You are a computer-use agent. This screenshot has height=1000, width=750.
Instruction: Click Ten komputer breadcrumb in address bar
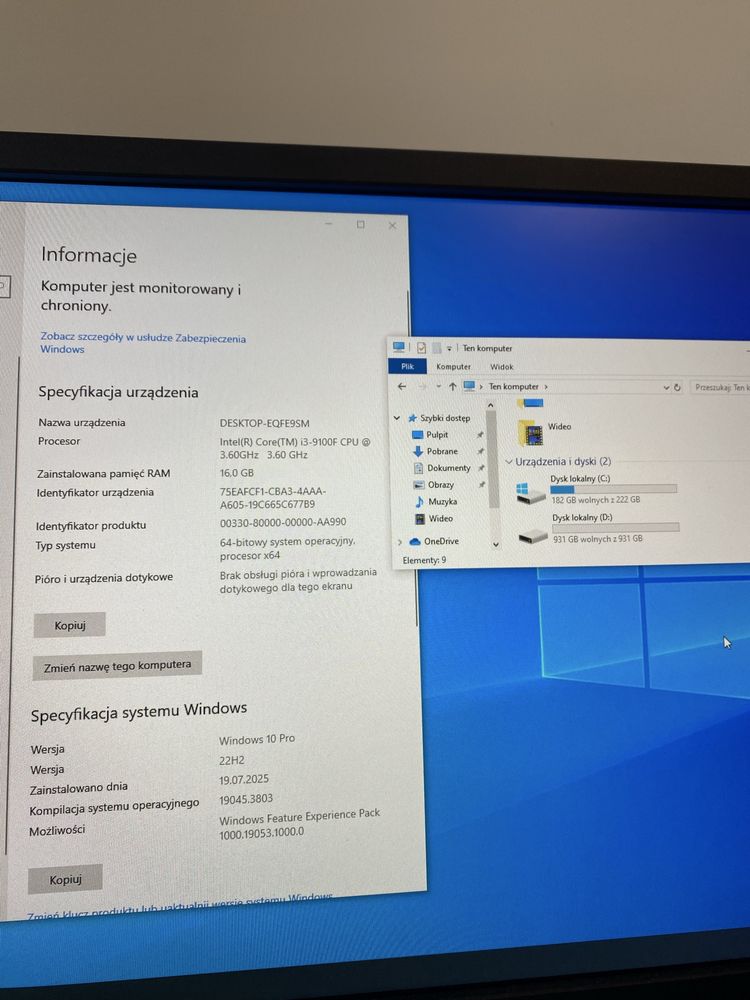(x=513, y=386)
